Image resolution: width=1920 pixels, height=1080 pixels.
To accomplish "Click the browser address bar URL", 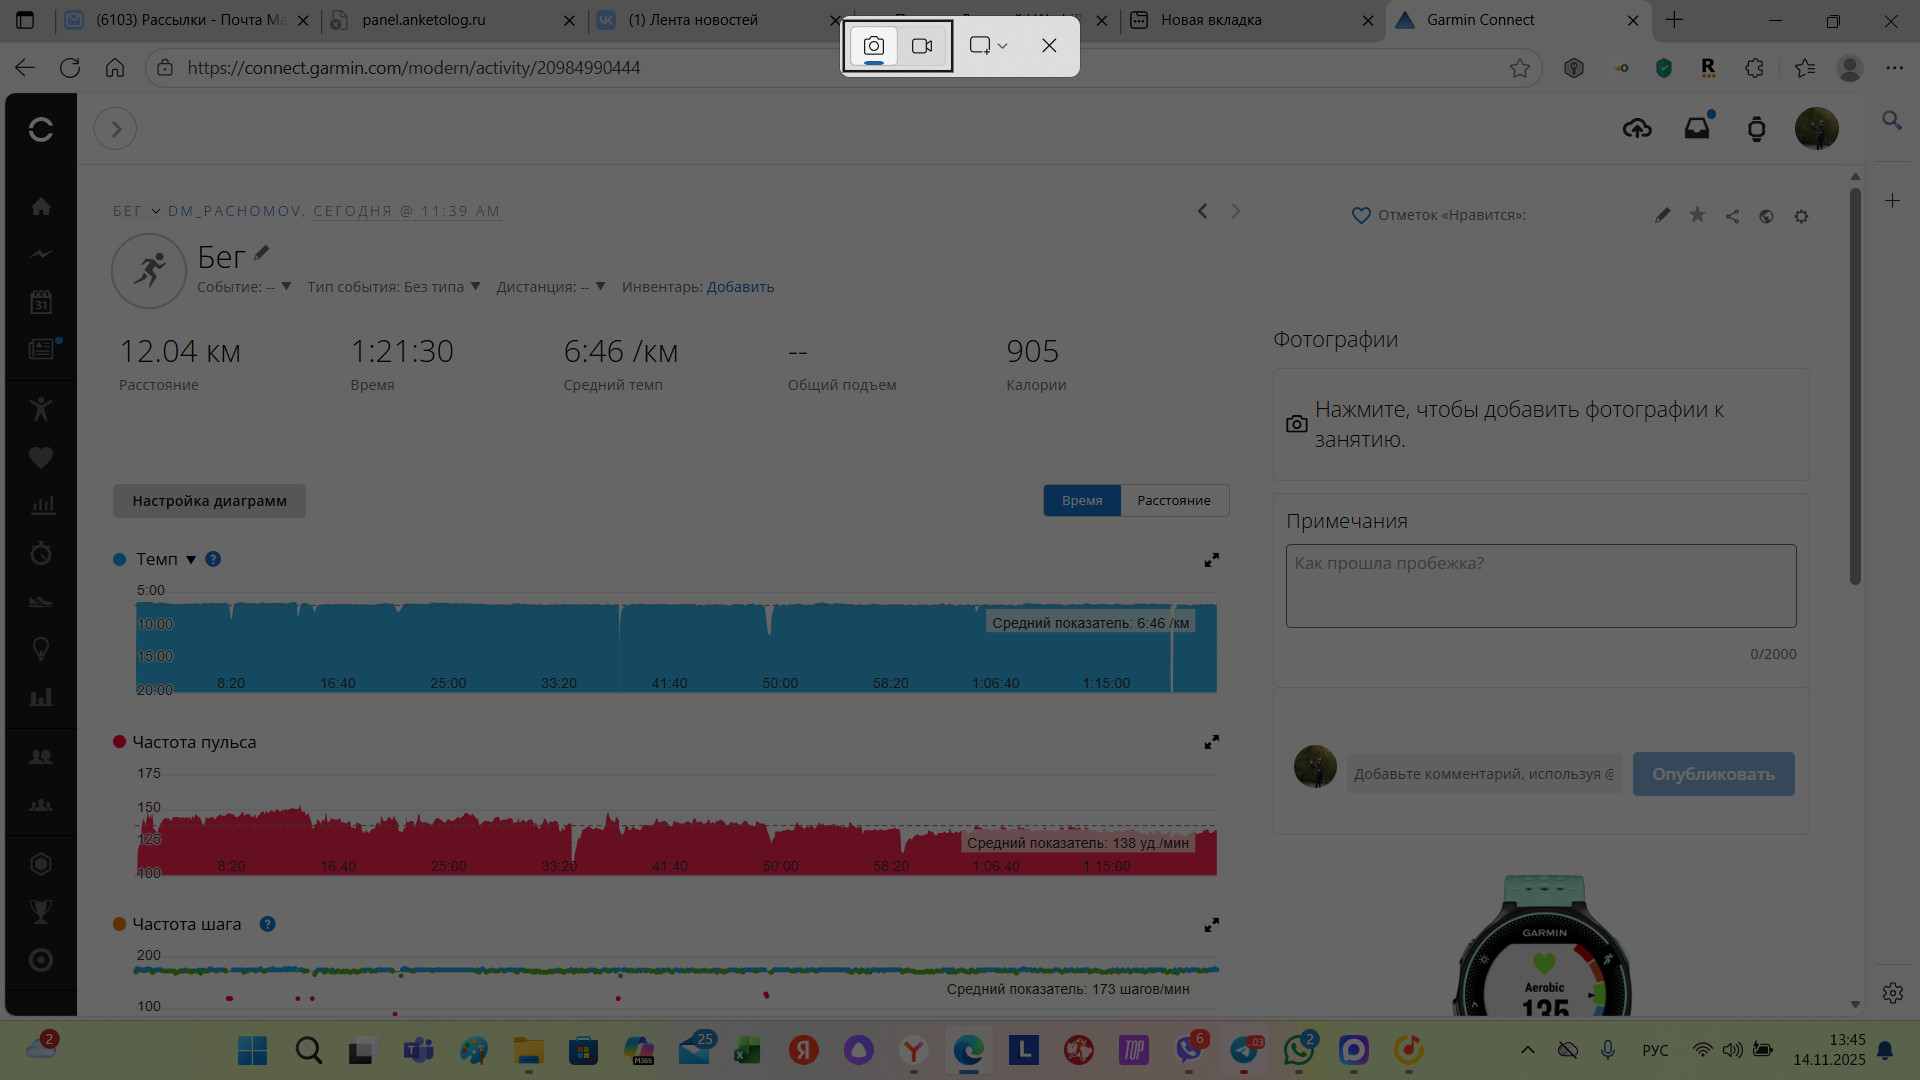I will point(414,68).
